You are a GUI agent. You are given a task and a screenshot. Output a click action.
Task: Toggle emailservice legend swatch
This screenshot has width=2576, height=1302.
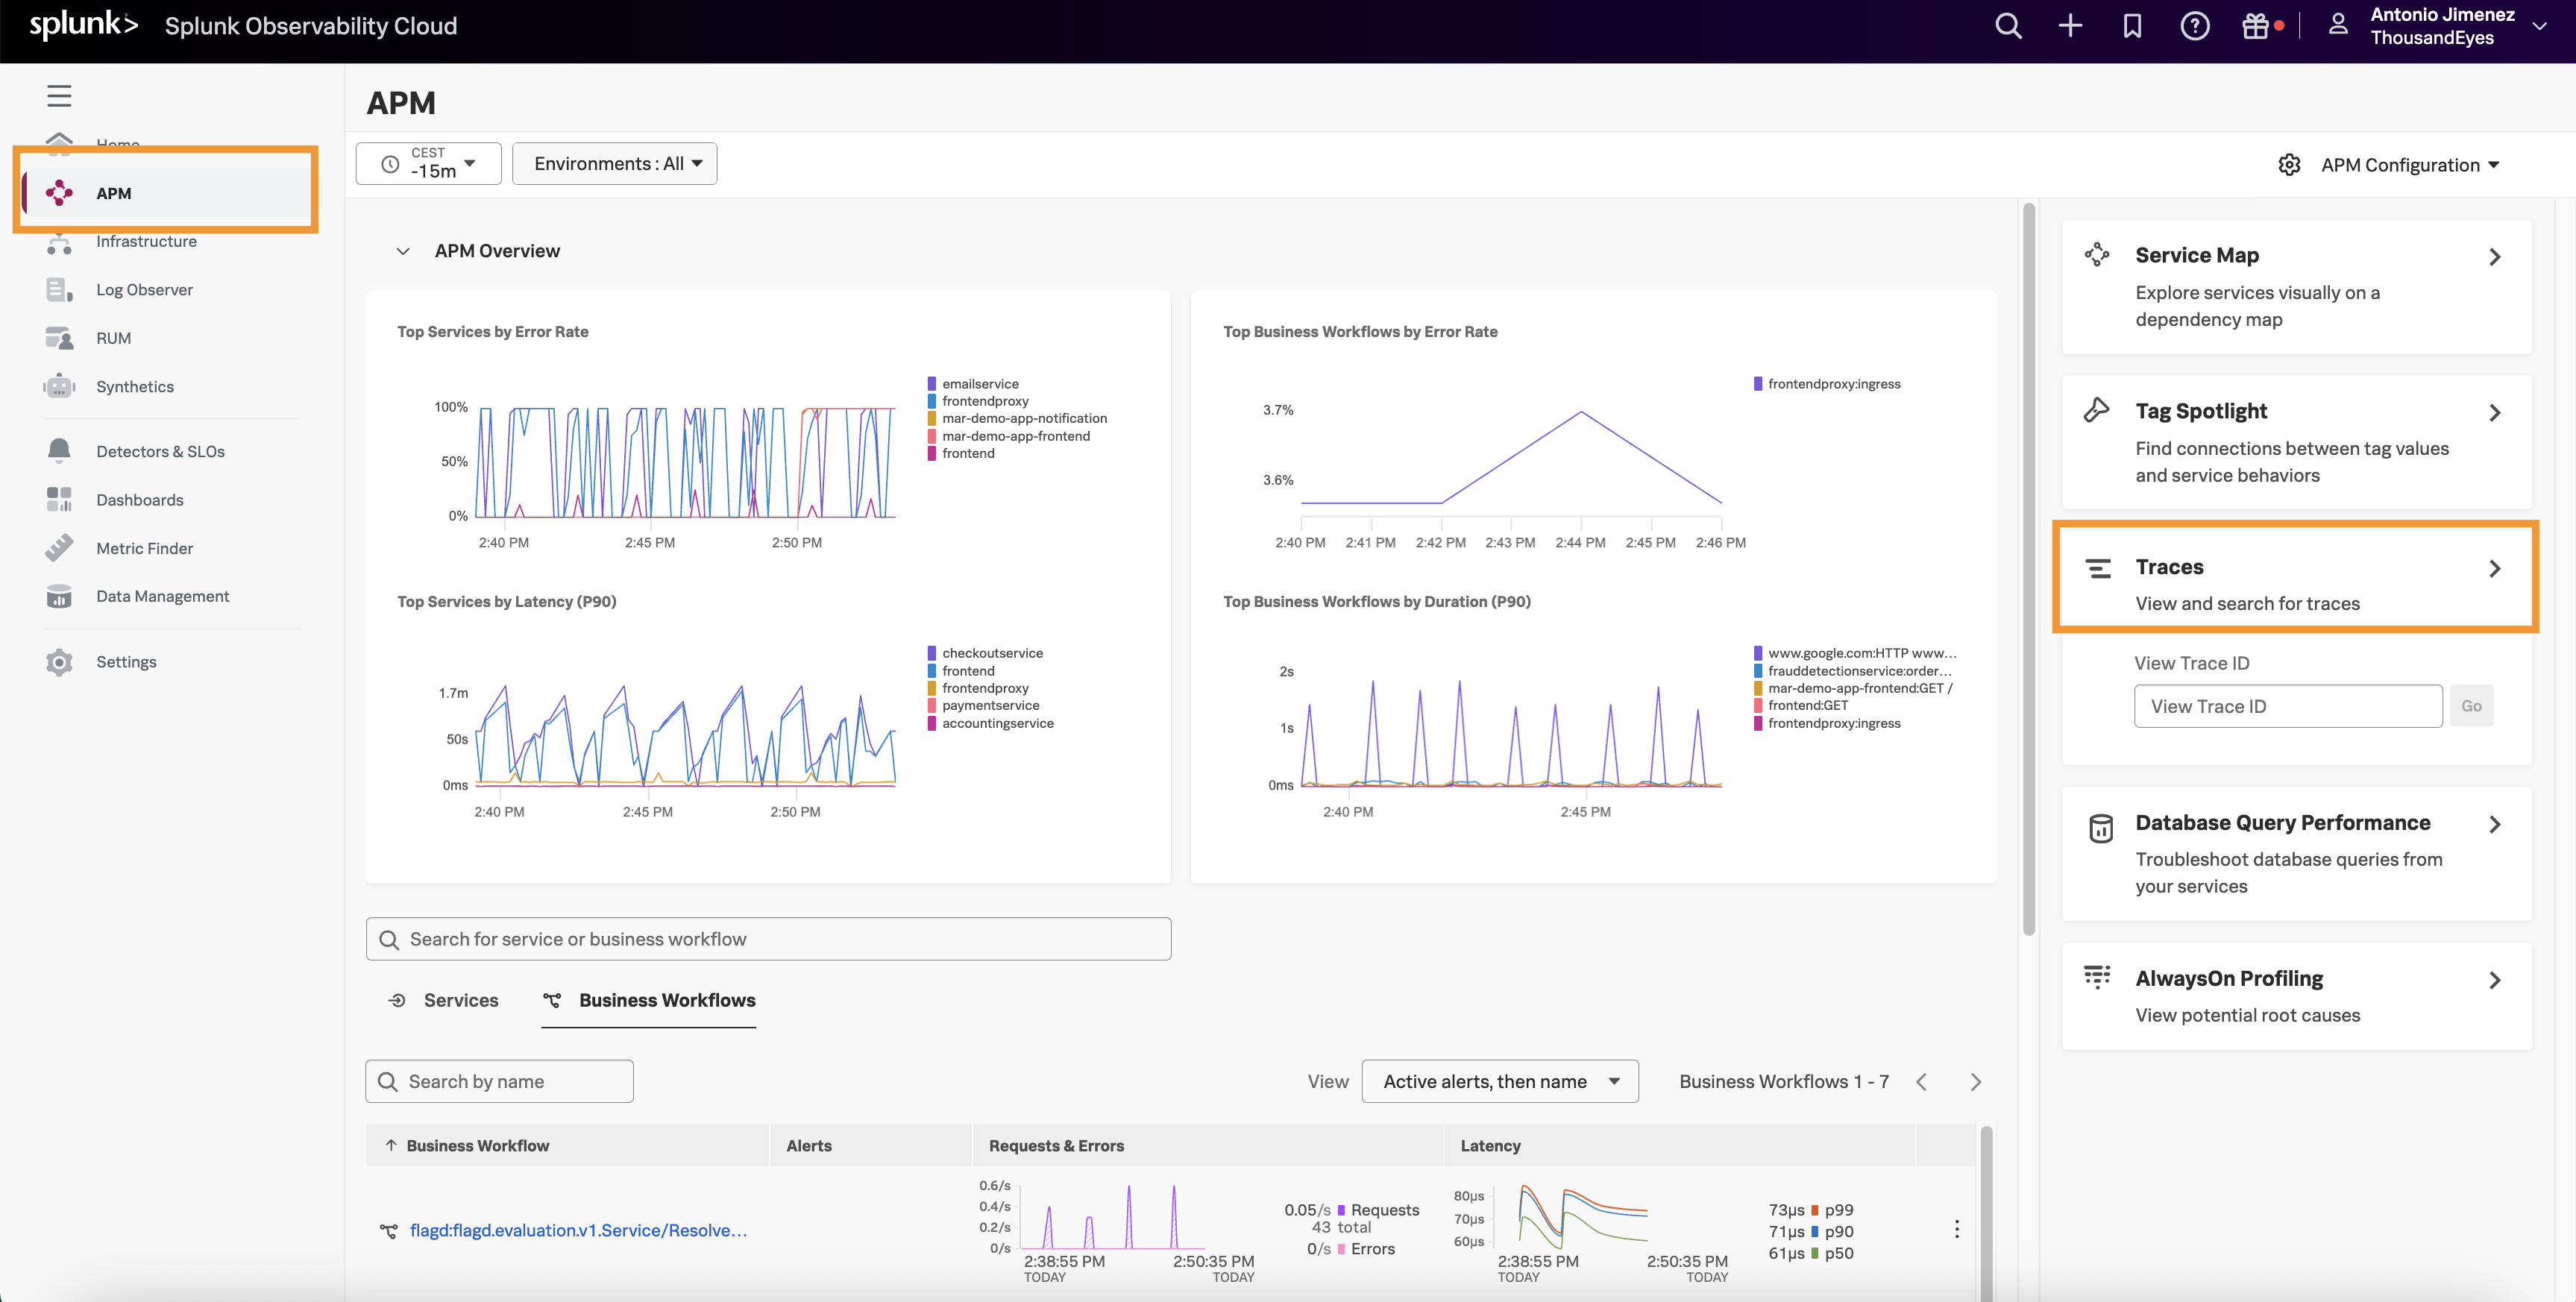(932, 384)
